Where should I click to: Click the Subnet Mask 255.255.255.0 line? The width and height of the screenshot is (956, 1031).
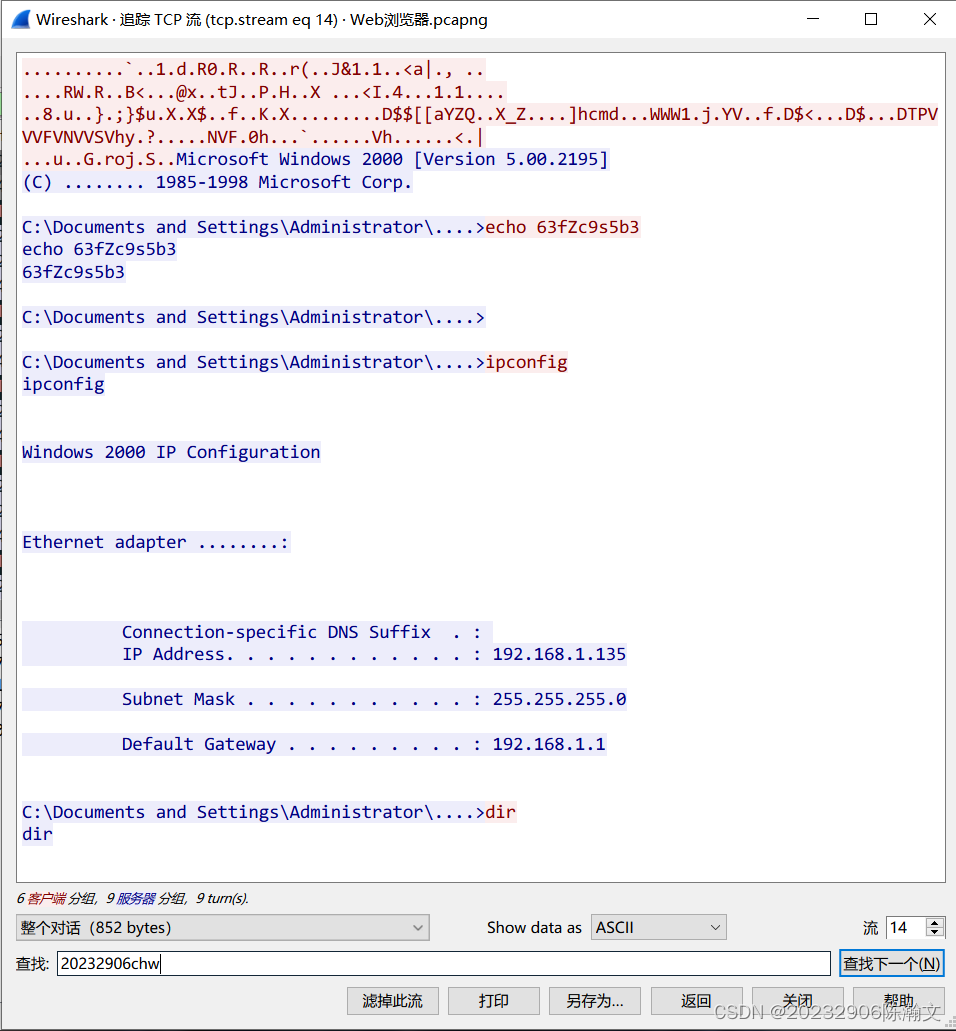(374, 699)
